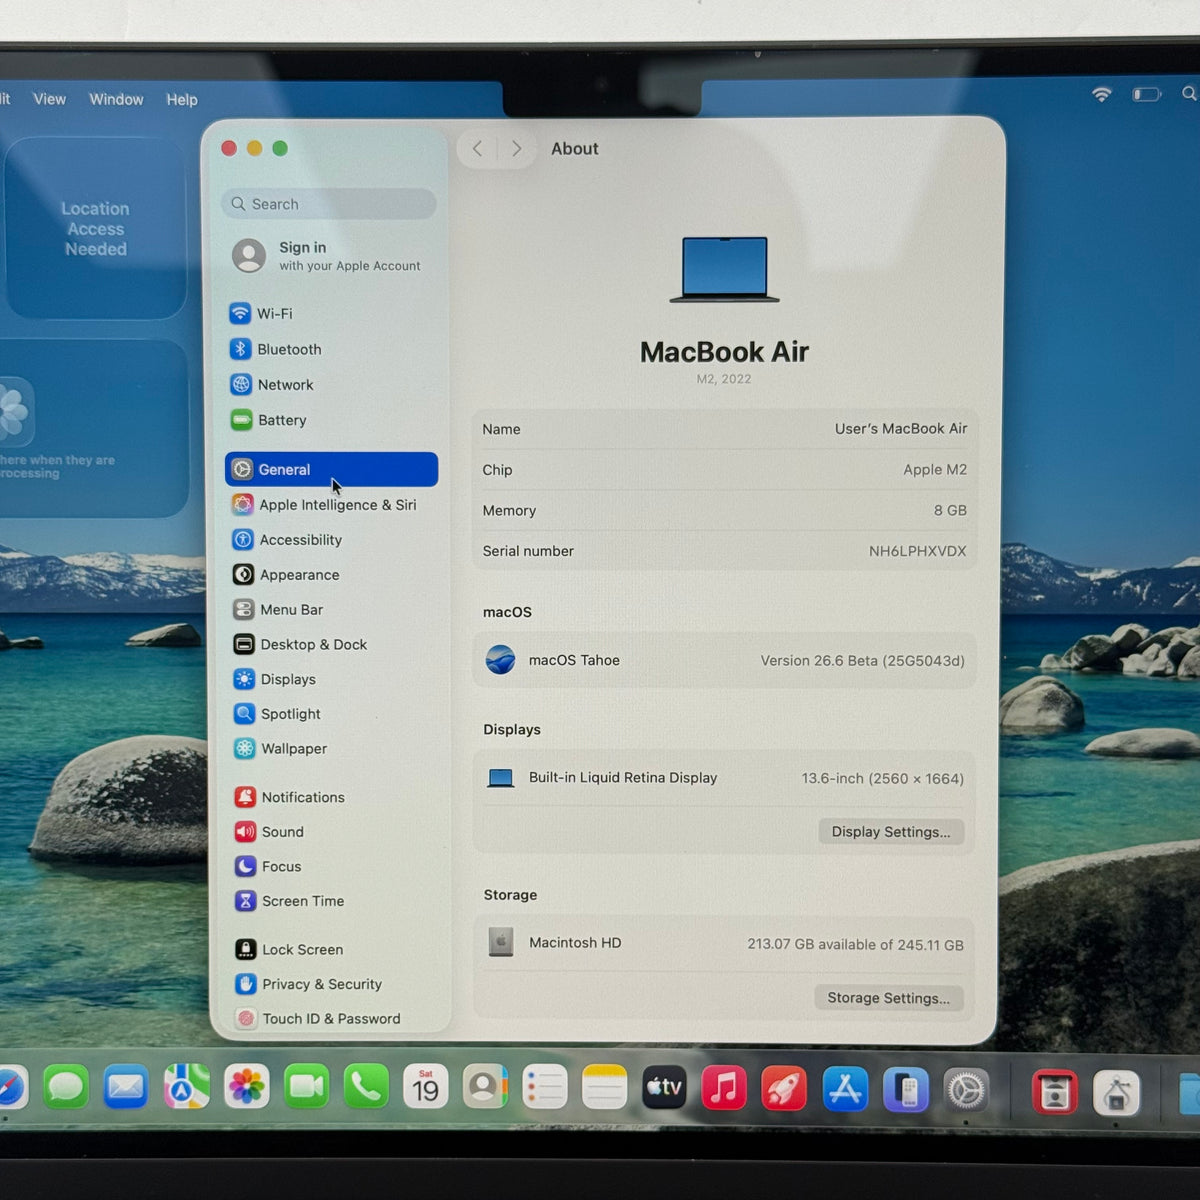Open Photos from the Dock

coord(246,1087)
